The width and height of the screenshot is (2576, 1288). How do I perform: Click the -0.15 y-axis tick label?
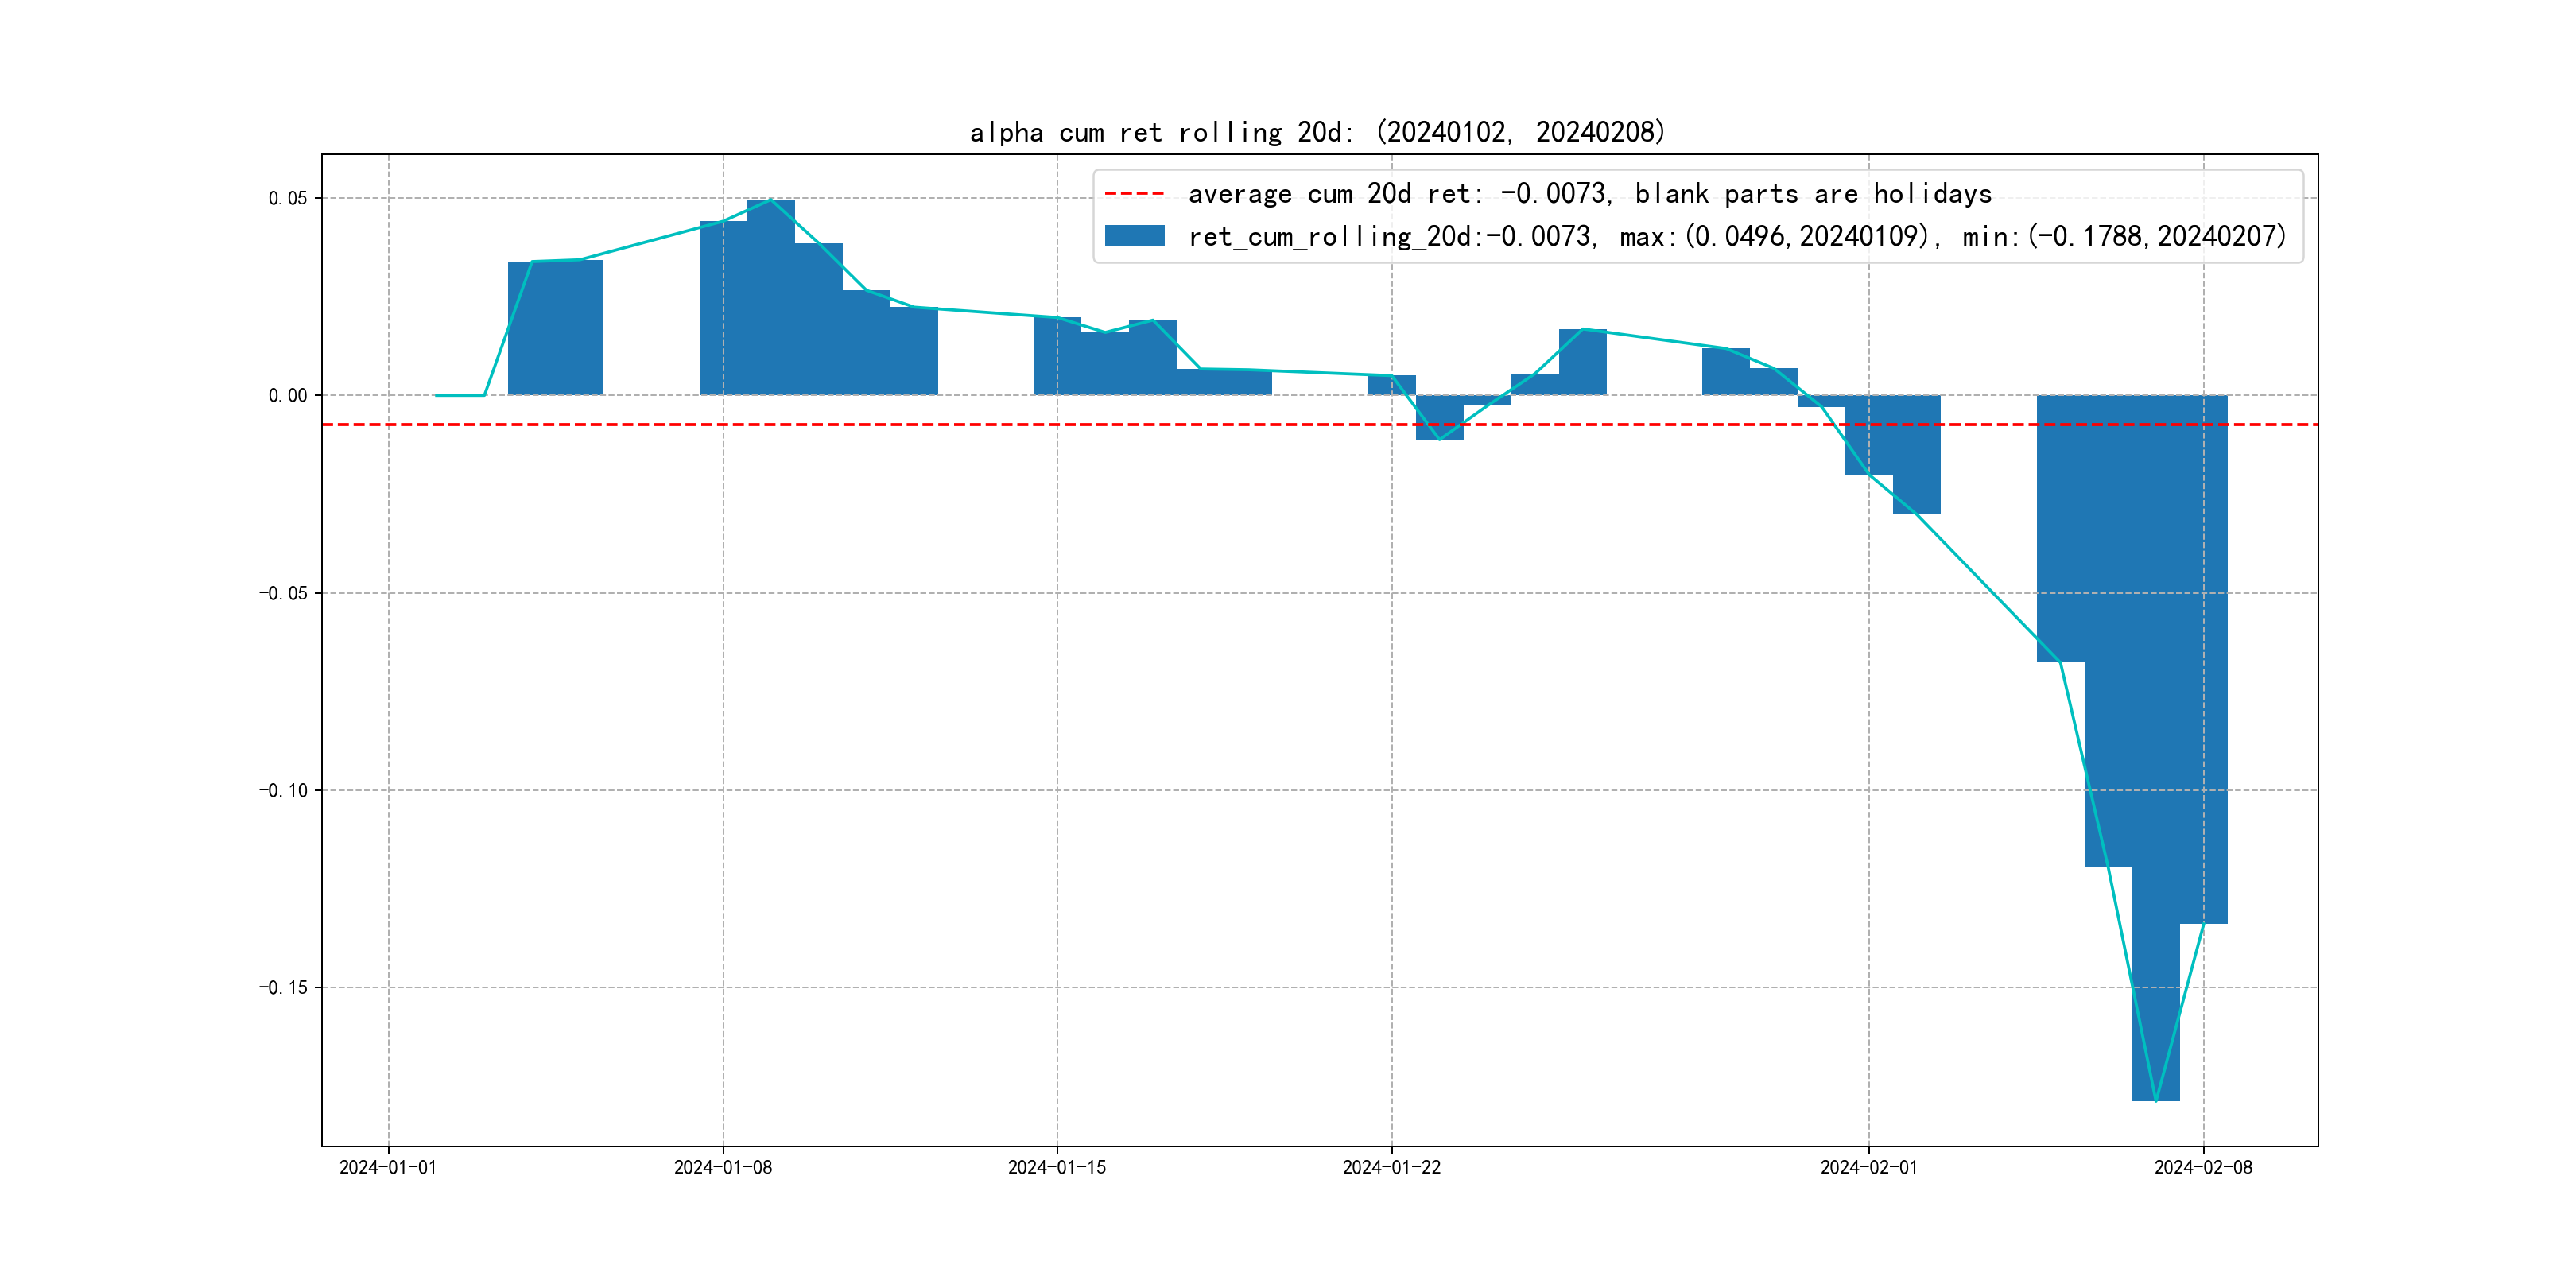[283, 988]
